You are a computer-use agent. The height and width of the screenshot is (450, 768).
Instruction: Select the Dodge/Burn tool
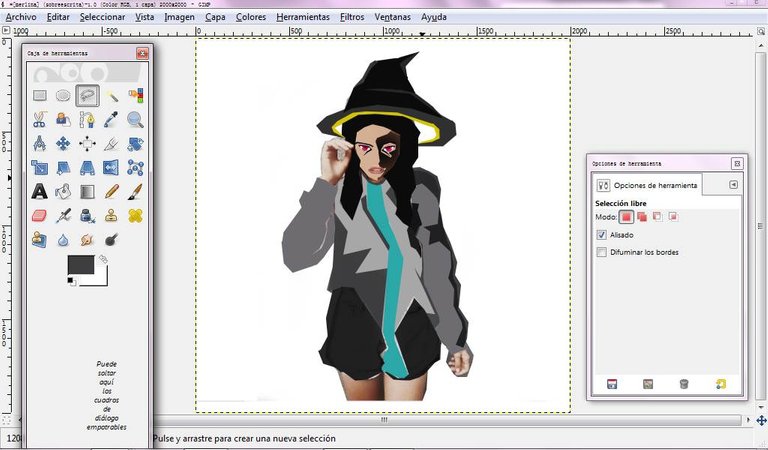111,239
